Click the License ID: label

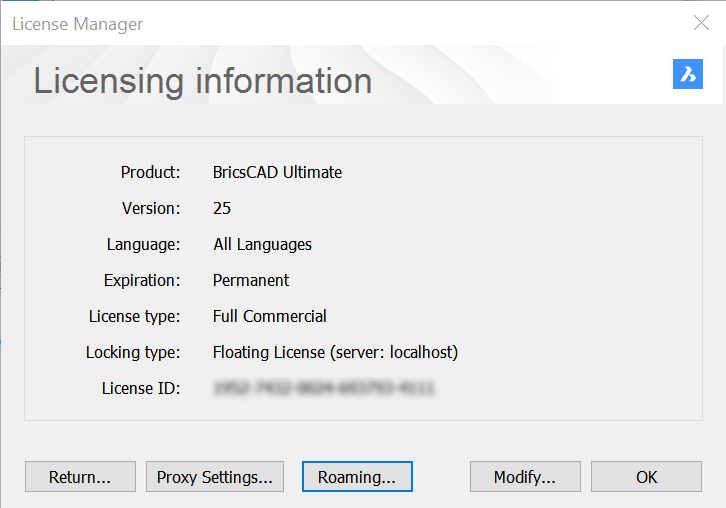point(141,388)
